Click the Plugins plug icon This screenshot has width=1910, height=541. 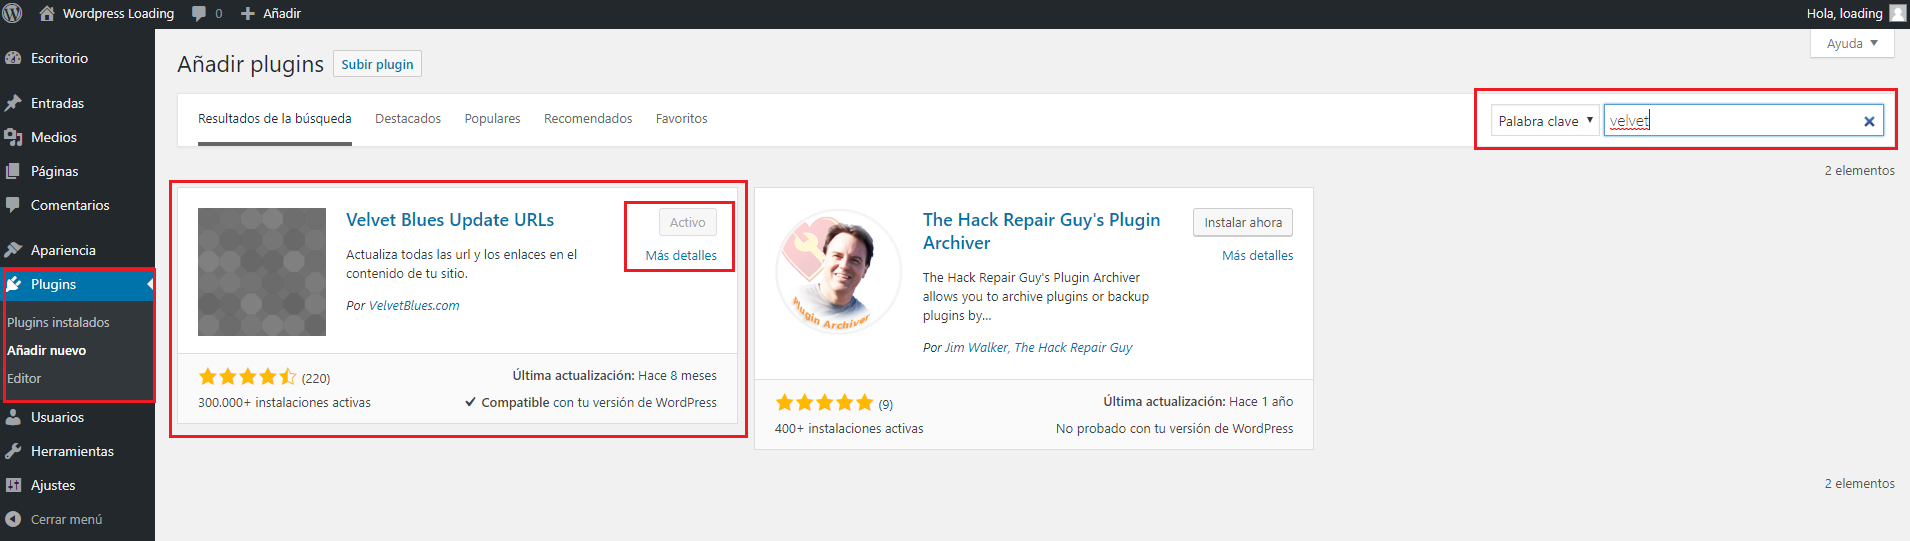[14, 284]
